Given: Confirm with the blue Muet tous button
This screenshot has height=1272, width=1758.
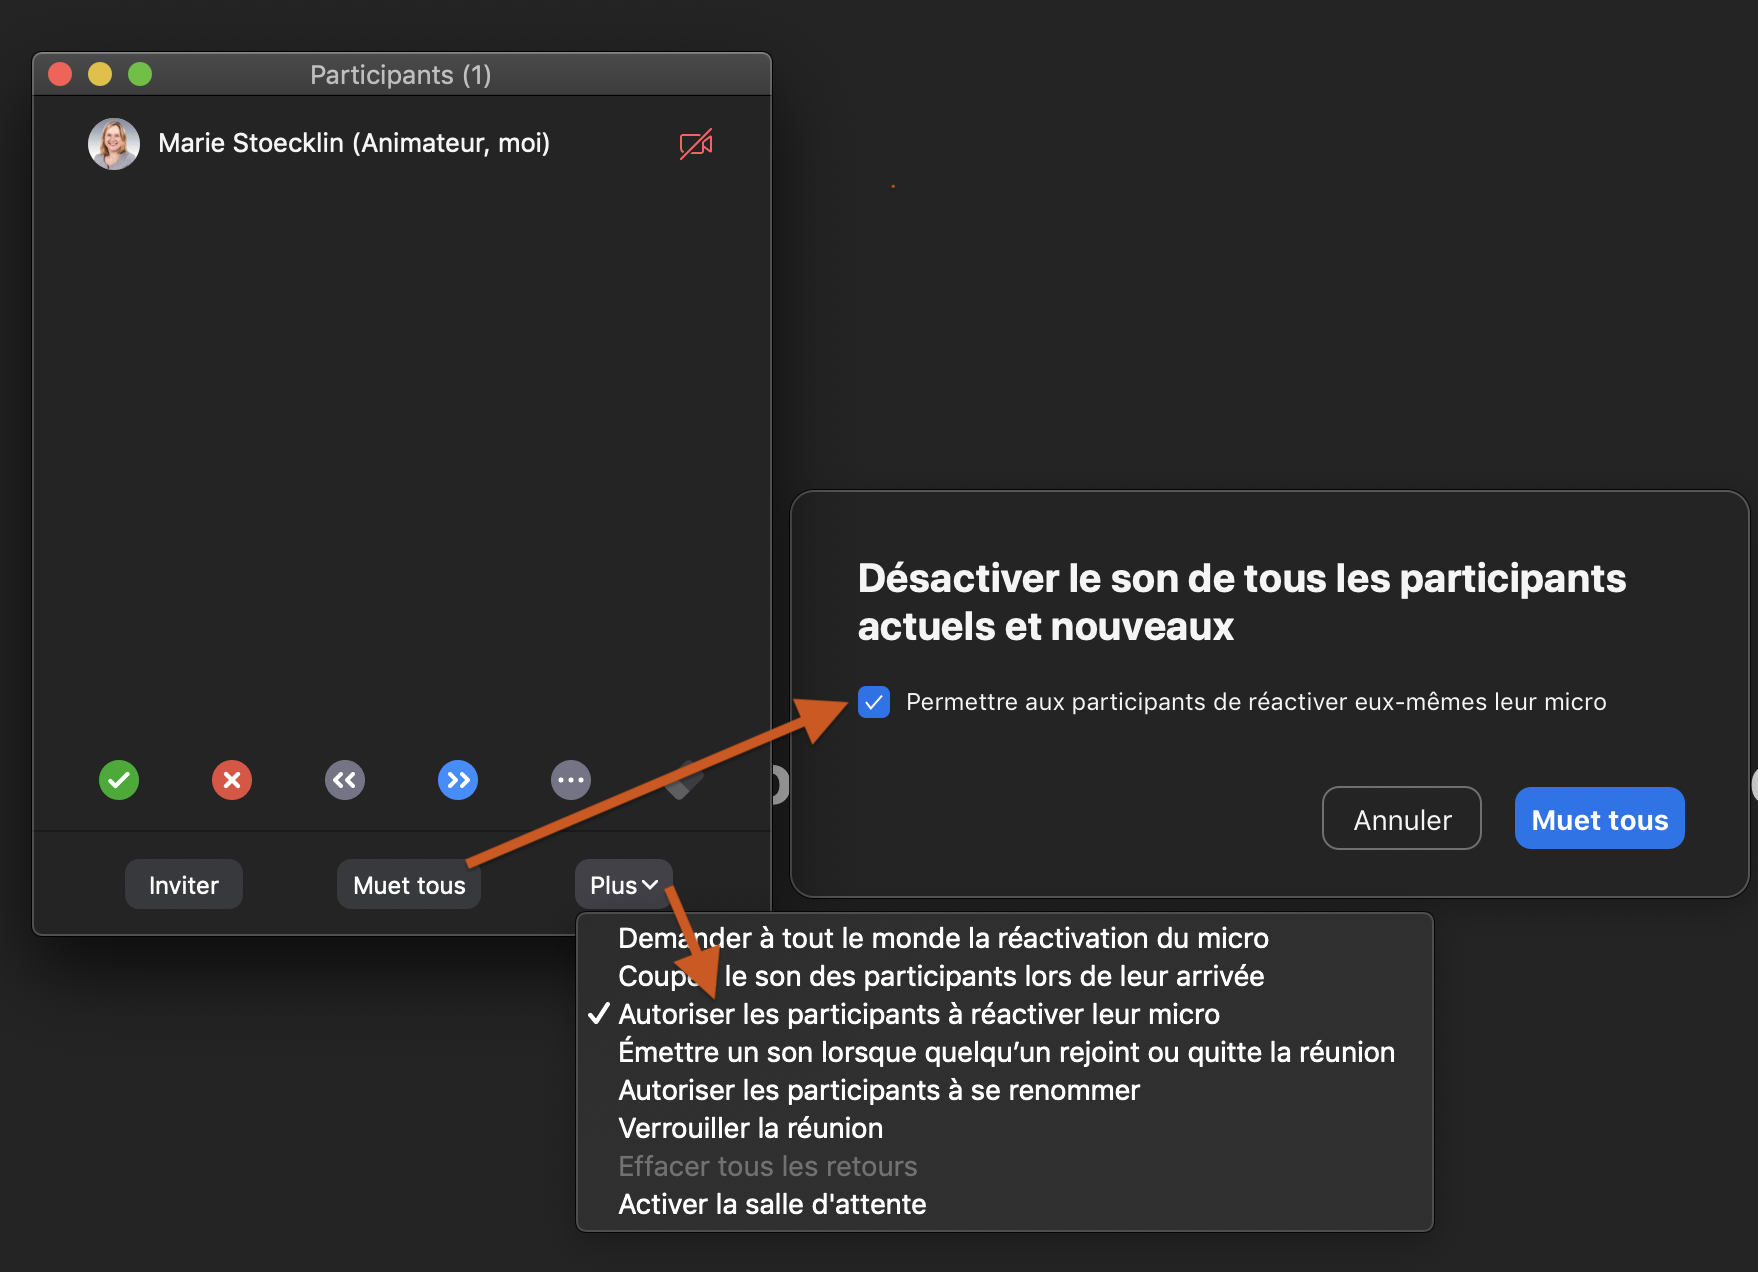Looking at the screenshot, I should pos(1599,819).
